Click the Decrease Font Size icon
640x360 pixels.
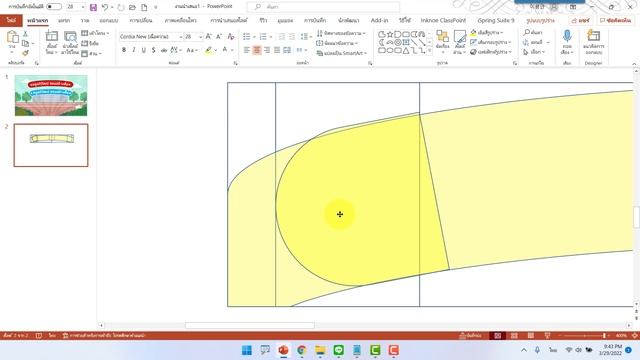(219, 37)
